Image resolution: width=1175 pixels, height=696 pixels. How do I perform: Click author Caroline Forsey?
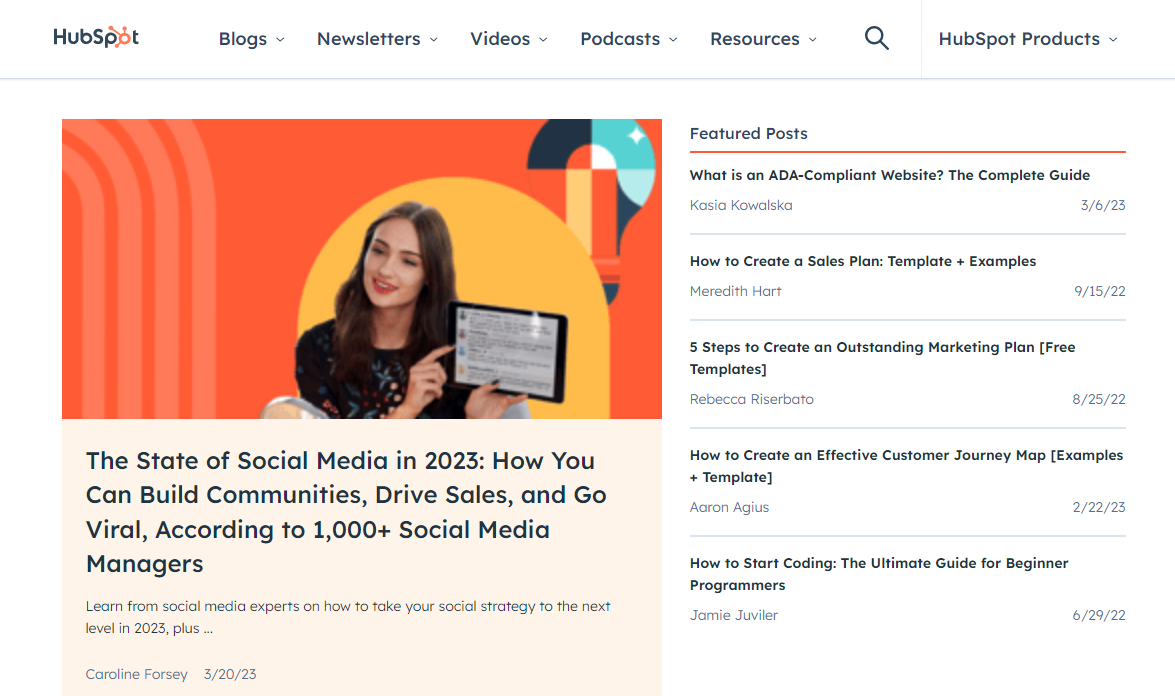[x=136, y=674]
